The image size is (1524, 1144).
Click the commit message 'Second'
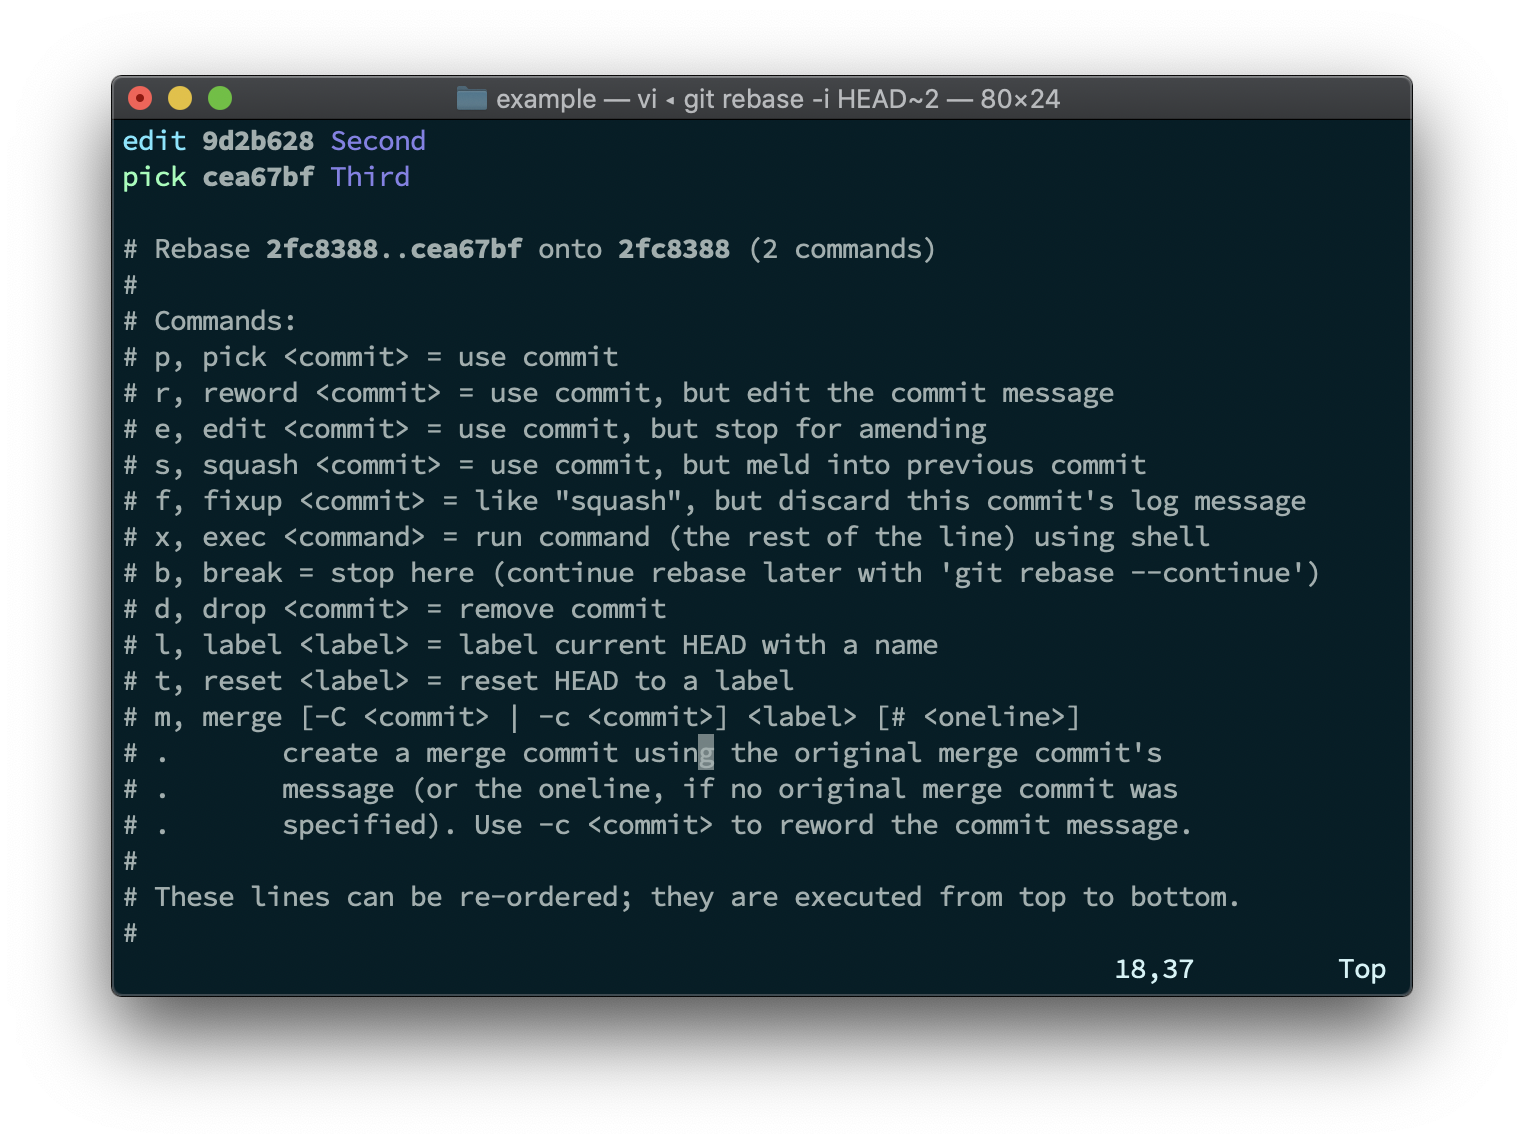point(378,141)
